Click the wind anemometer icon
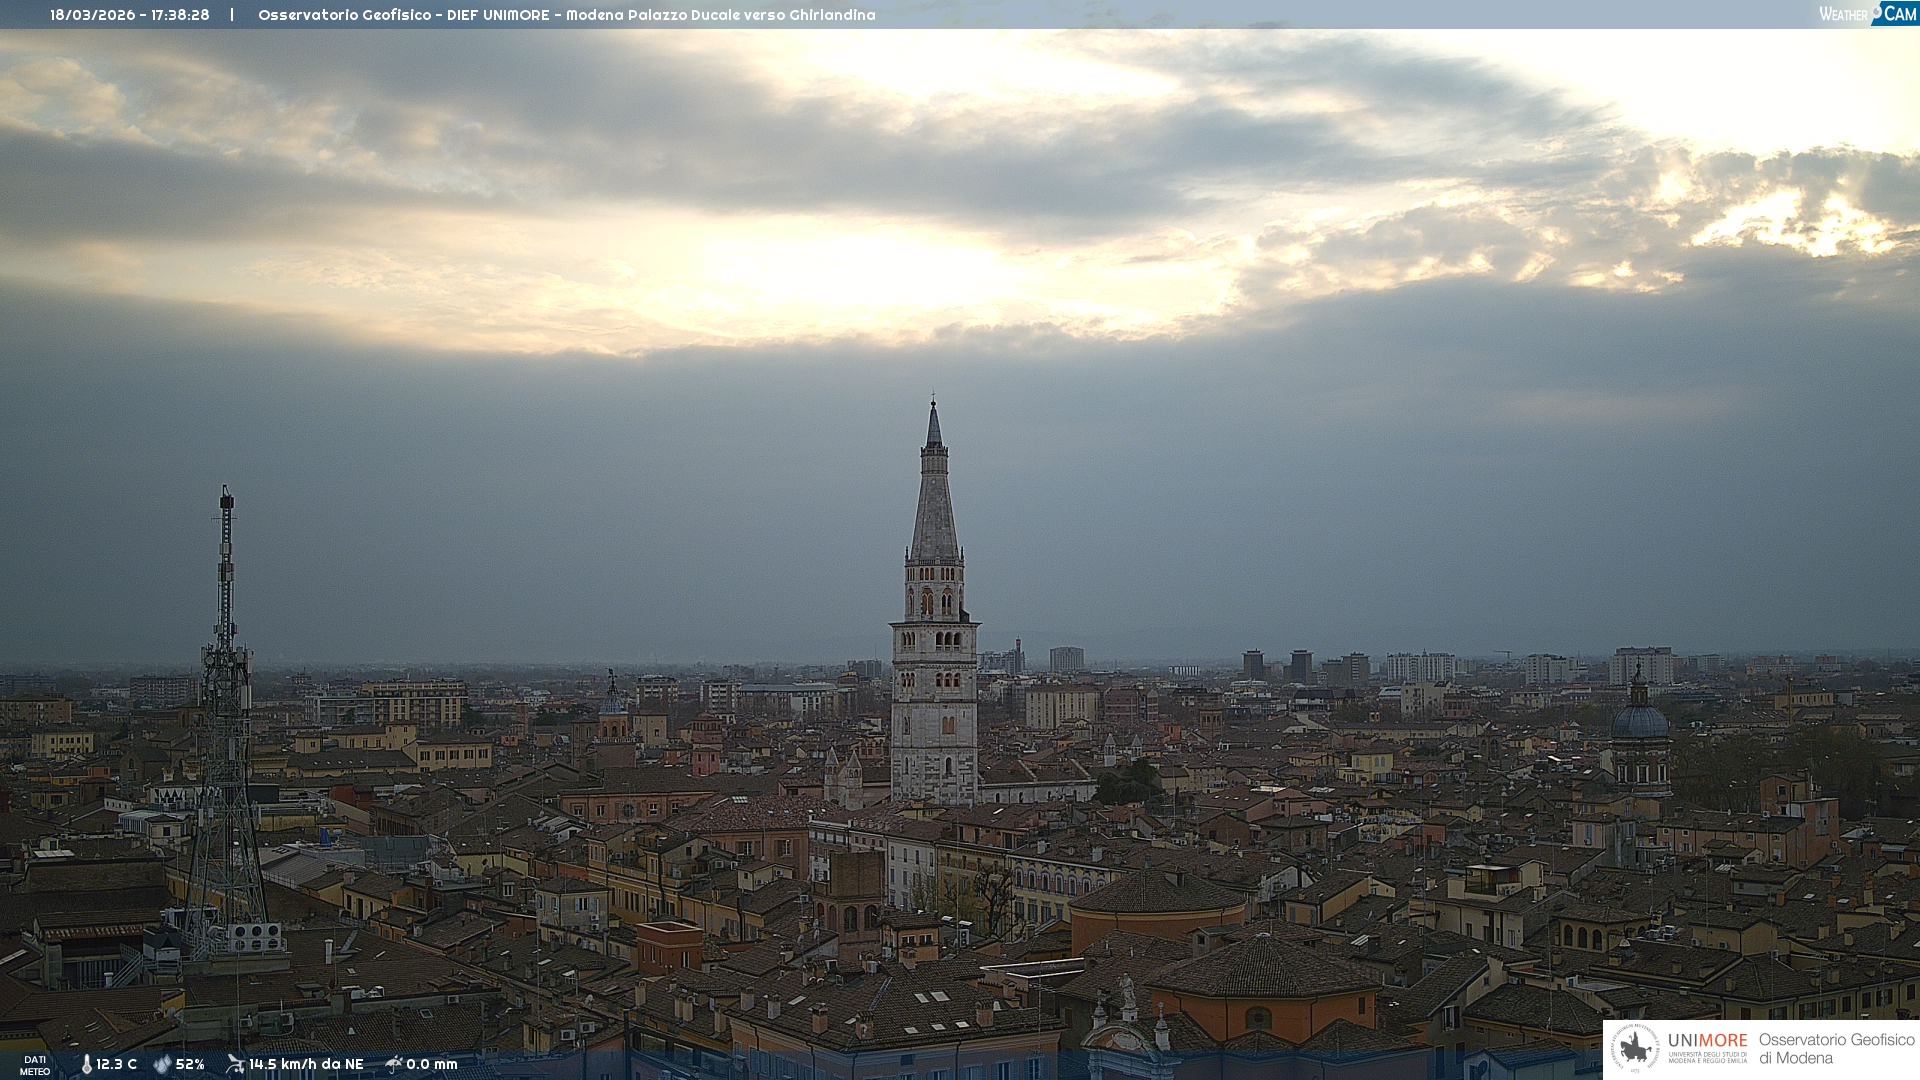This screenshot has width=1920, height=1080. tap(235, 1064)
